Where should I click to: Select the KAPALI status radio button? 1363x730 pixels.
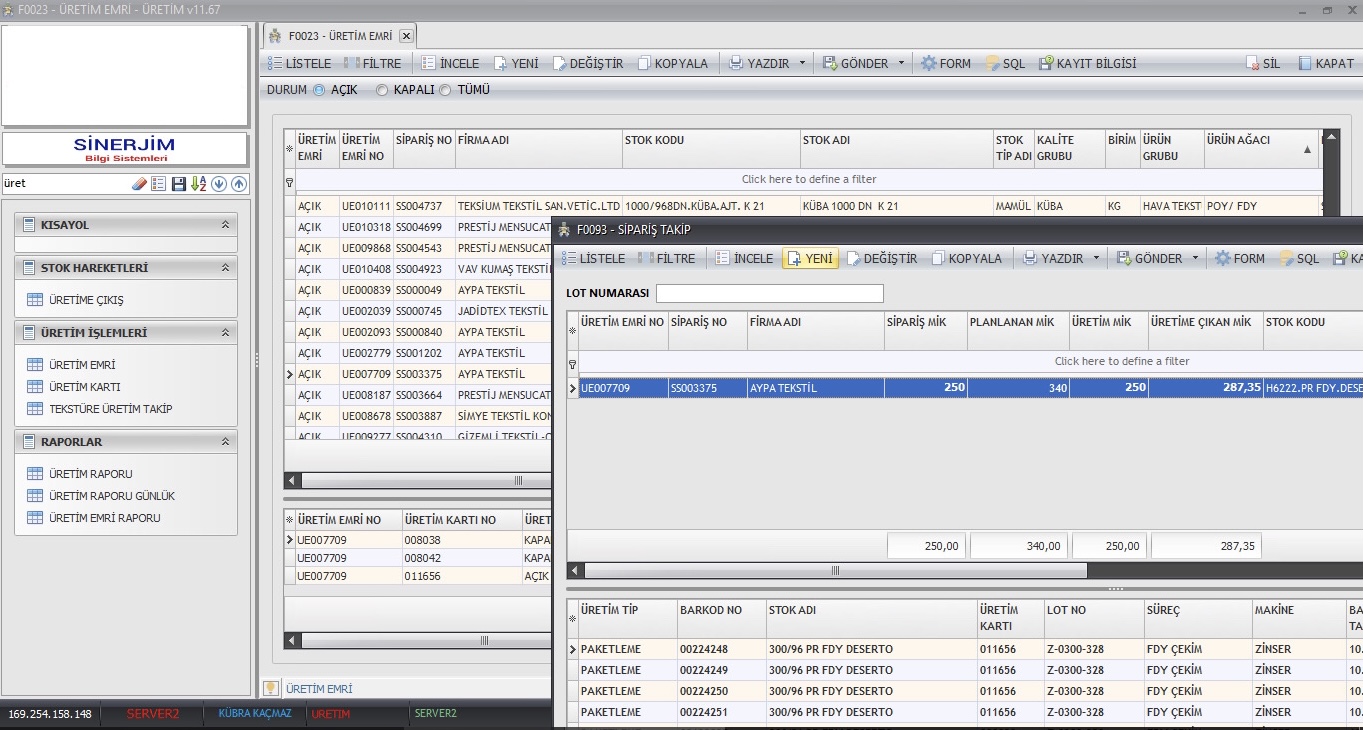[382, 90]
